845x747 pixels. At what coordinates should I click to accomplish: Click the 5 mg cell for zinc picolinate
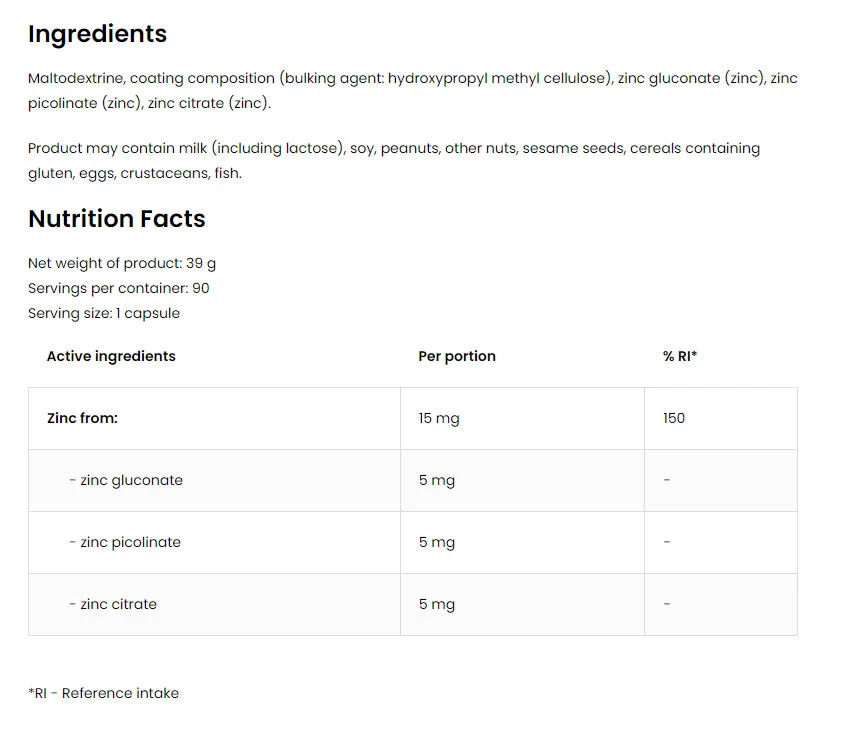pyautogui.click(x=437, y=542)
